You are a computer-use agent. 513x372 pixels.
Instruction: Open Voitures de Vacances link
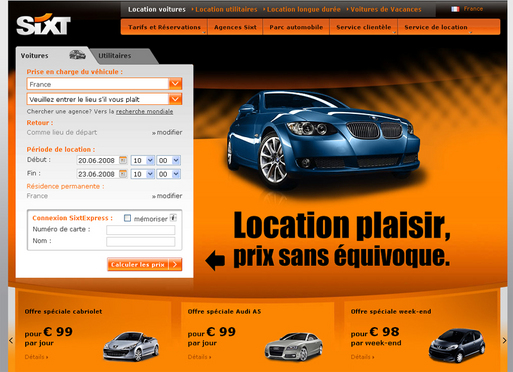click(386, 9)
